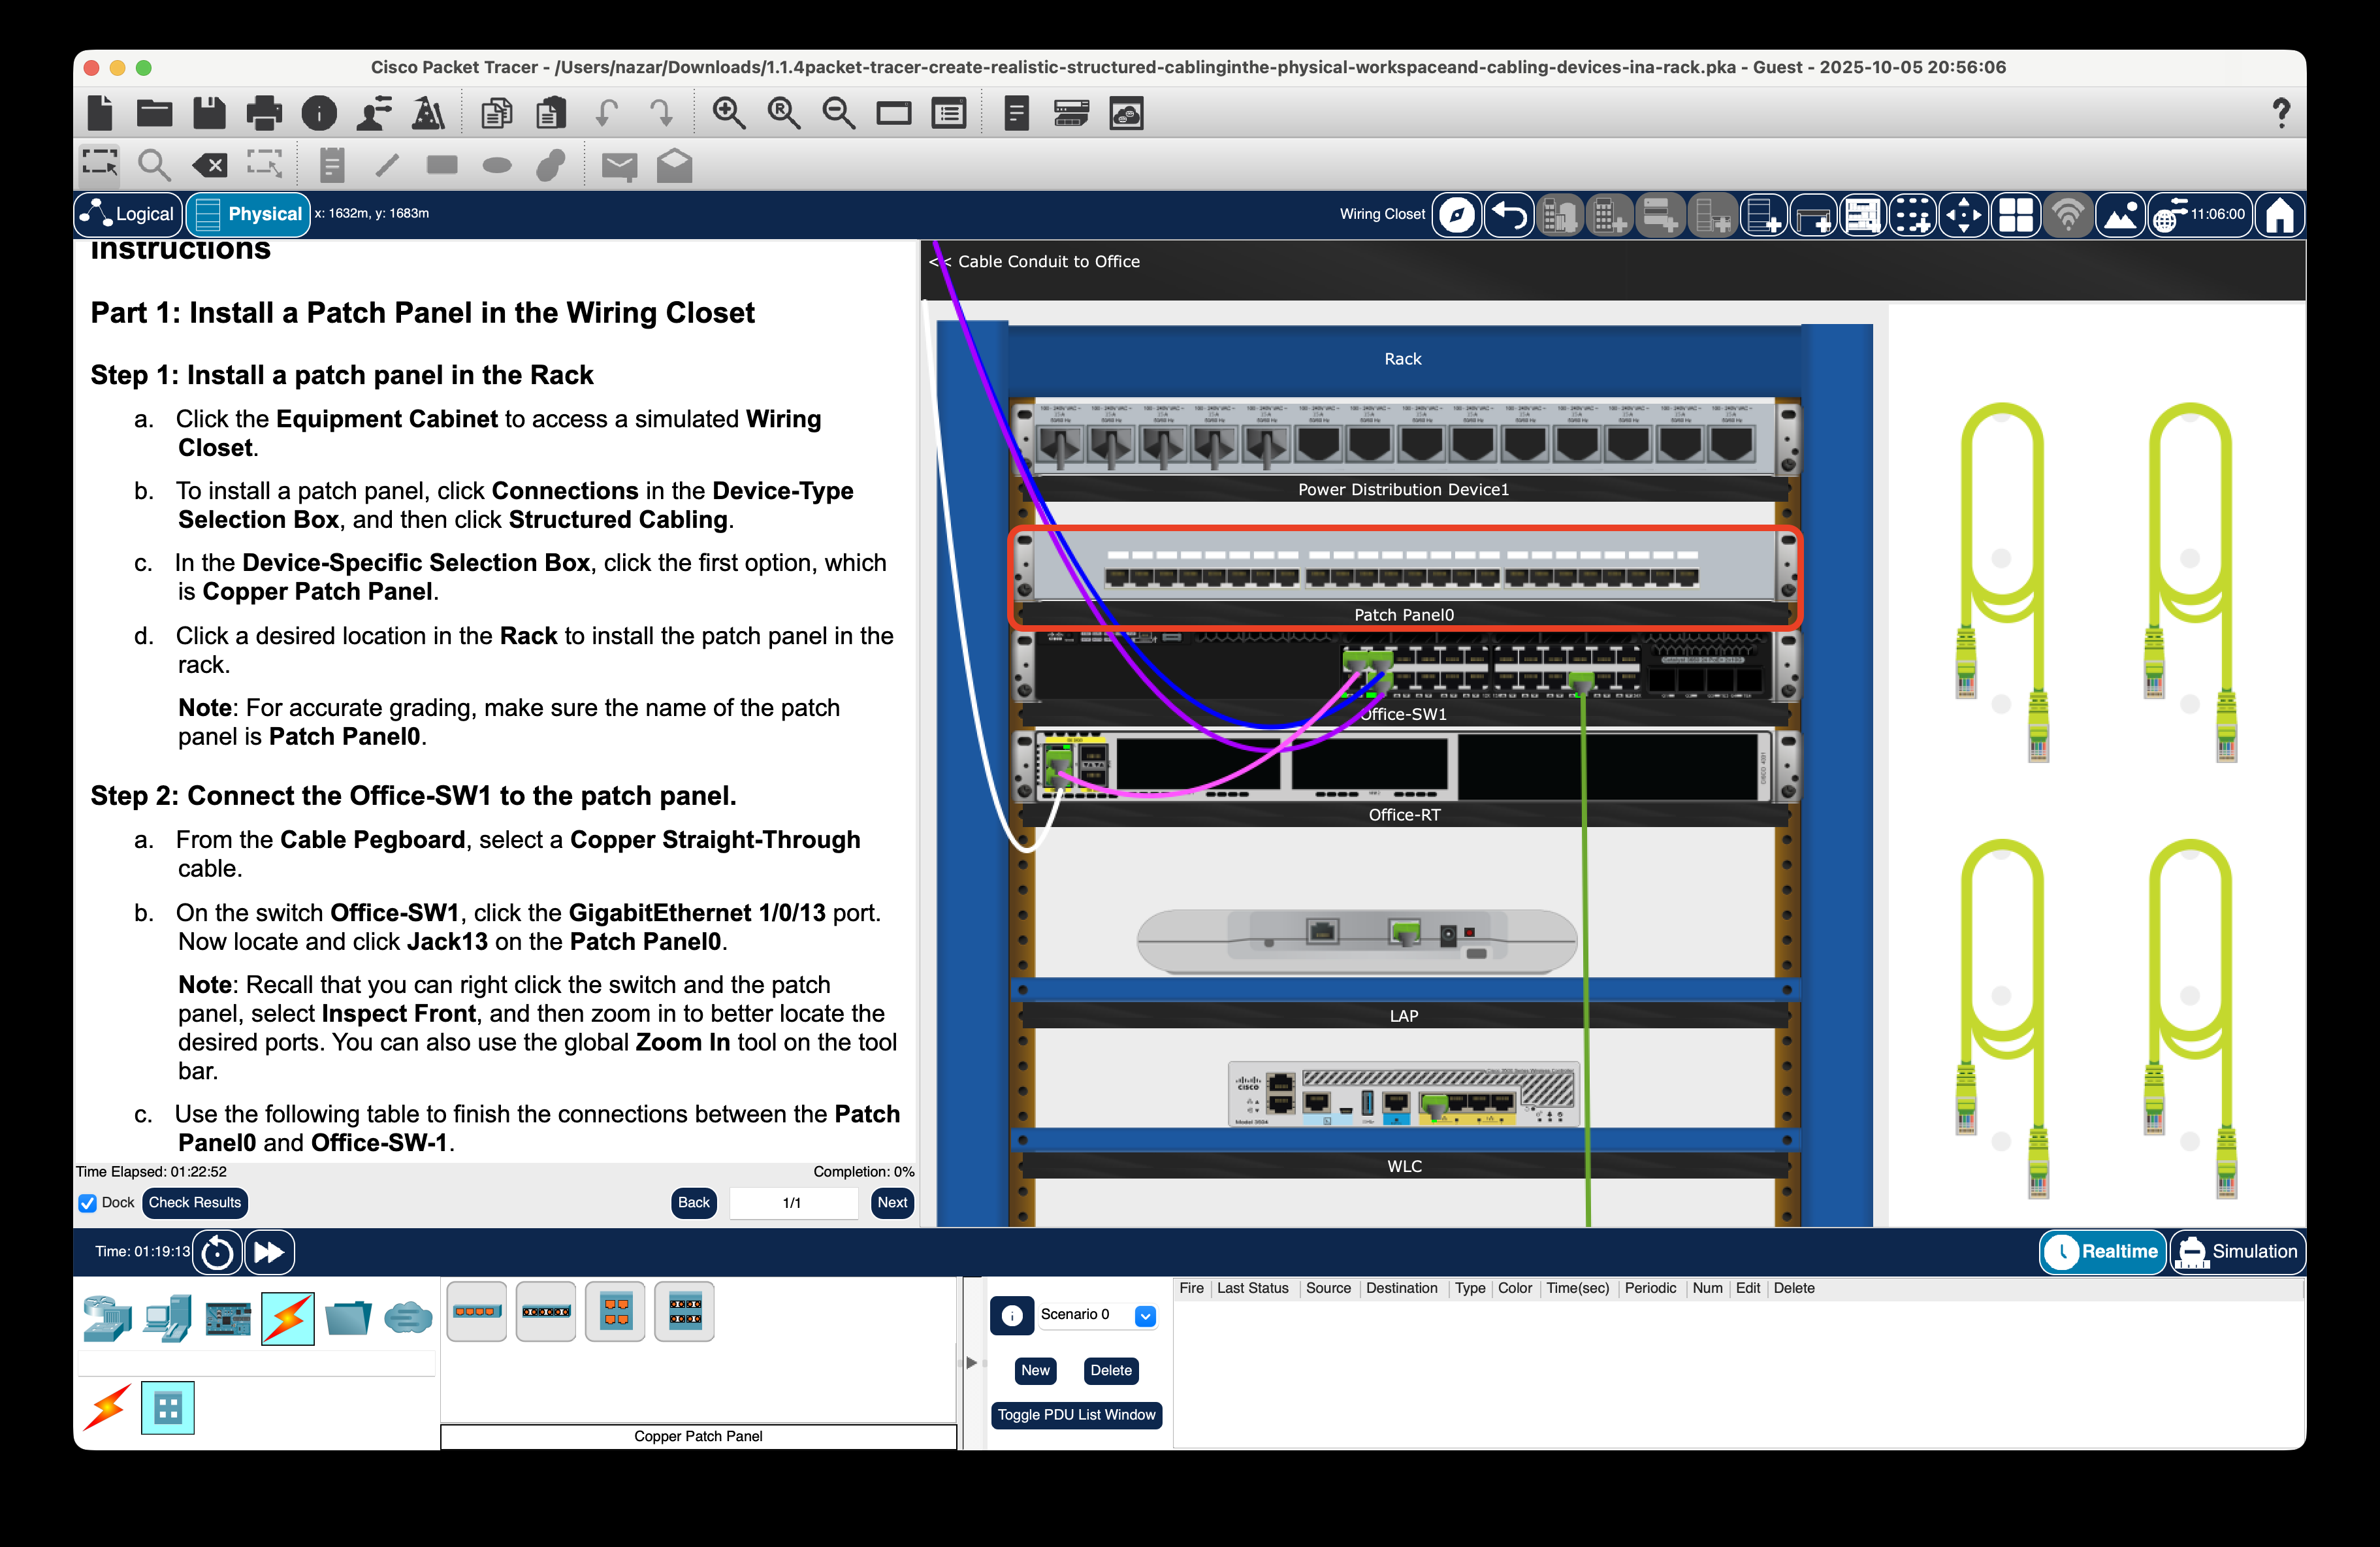Select the WLC device in the rack

point(1404,1095)
